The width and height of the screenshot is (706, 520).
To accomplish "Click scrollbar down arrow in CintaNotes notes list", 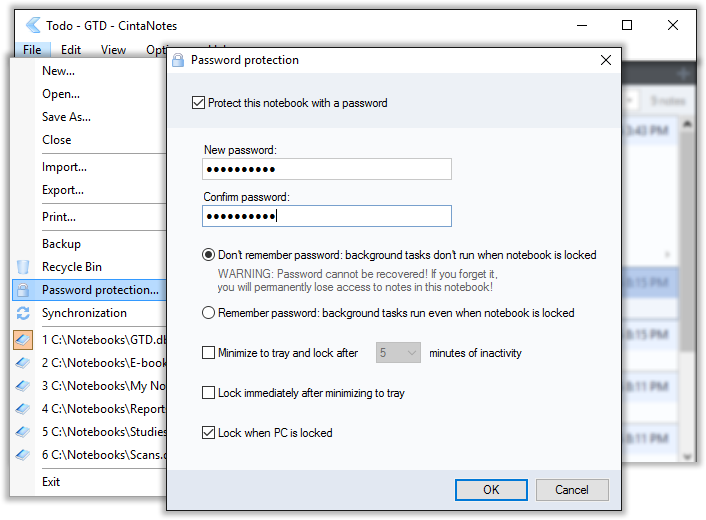I will pyautogui.click(x=687, y=456).
